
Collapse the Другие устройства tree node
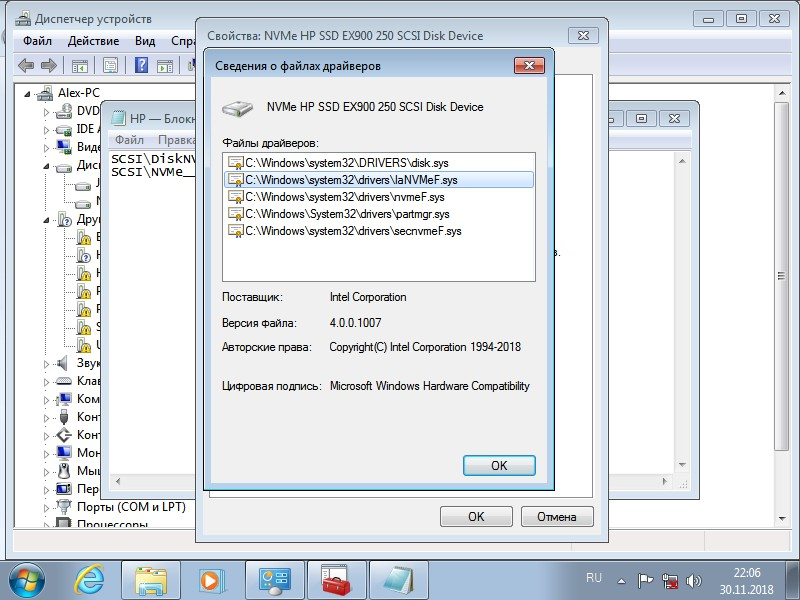tap(46, 220)
